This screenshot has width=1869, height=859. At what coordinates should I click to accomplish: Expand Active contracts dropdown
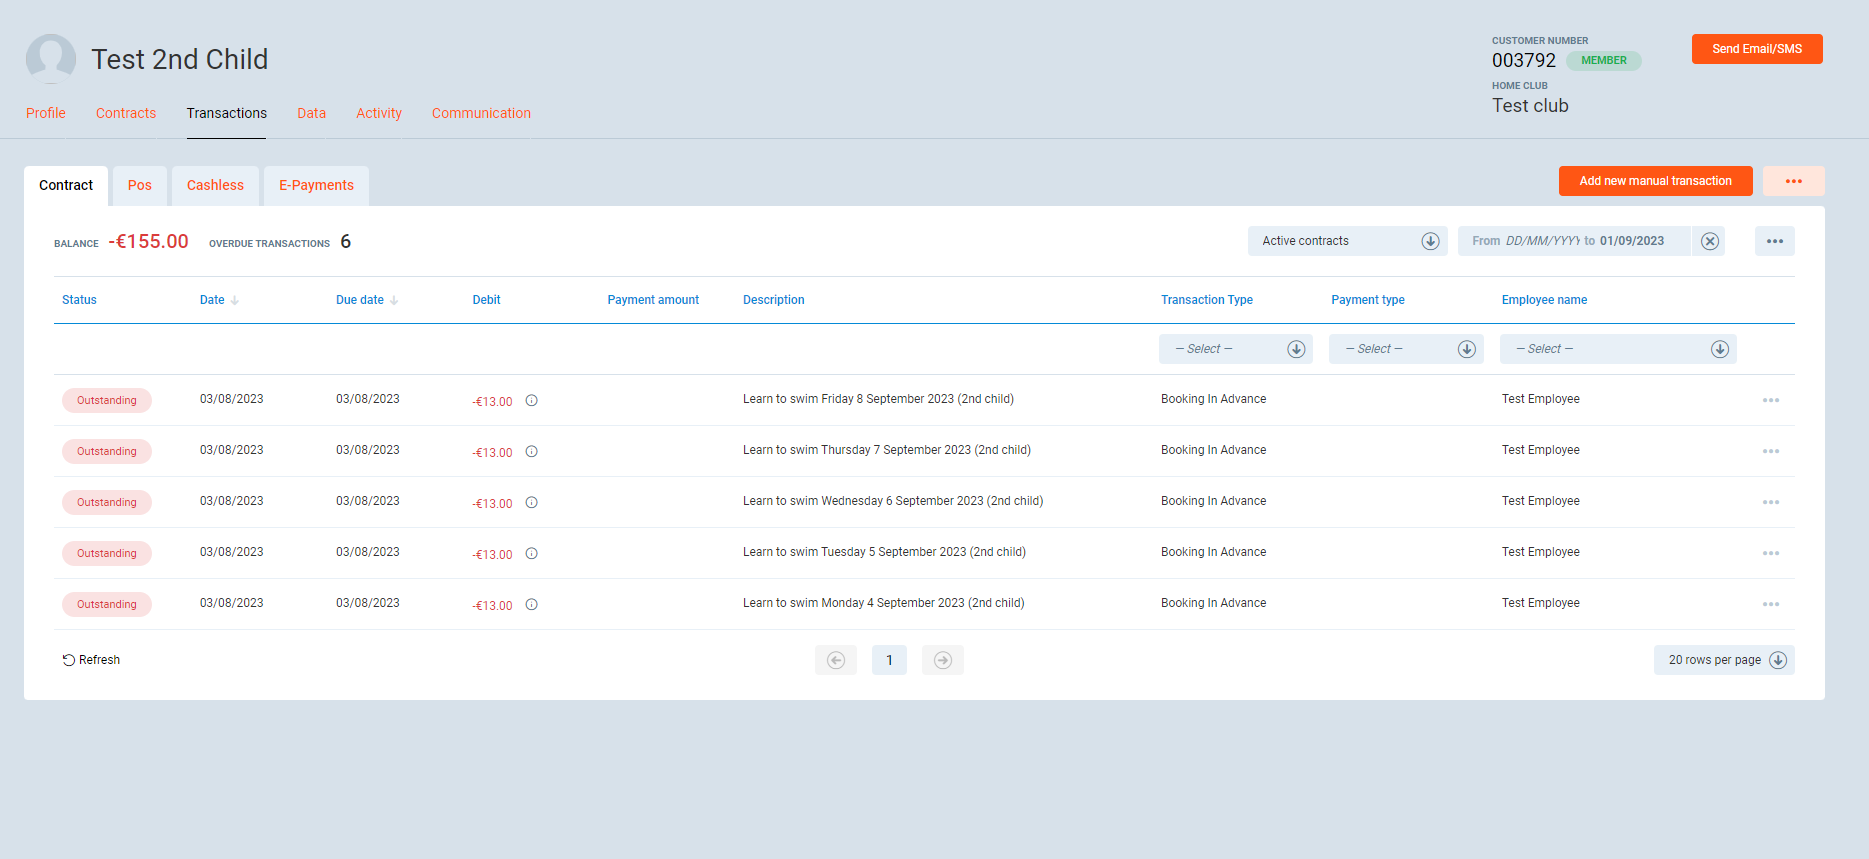1344,241
